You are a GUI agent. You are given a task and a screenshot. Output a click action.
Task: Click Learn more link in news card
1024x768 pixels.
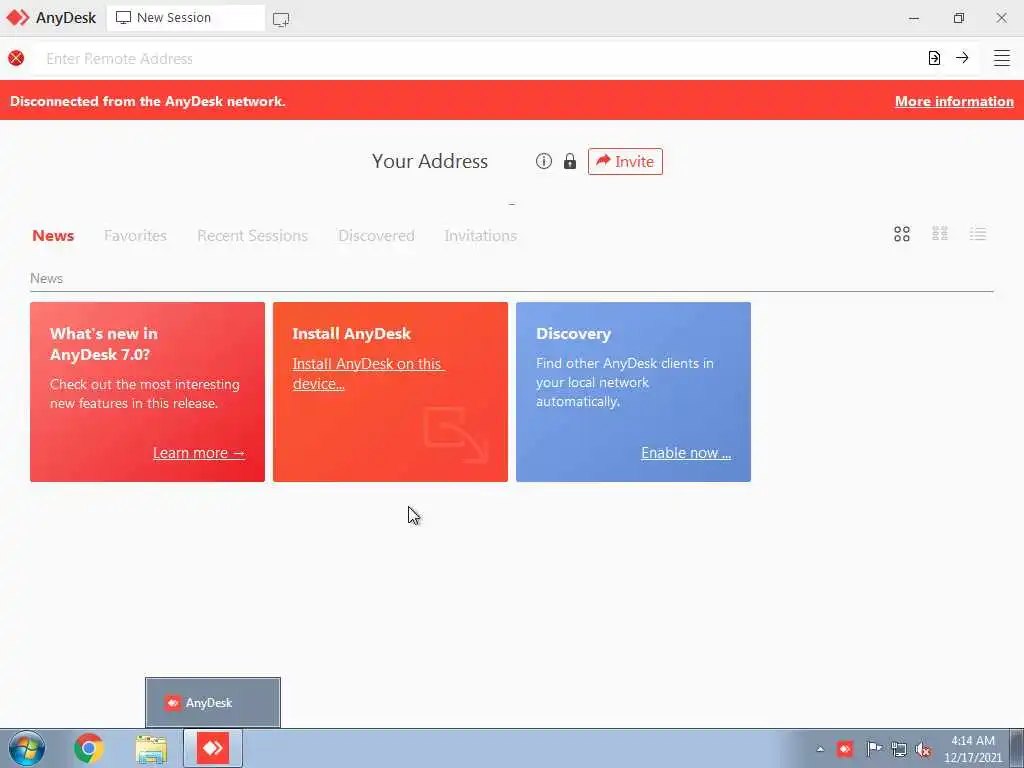199,453
